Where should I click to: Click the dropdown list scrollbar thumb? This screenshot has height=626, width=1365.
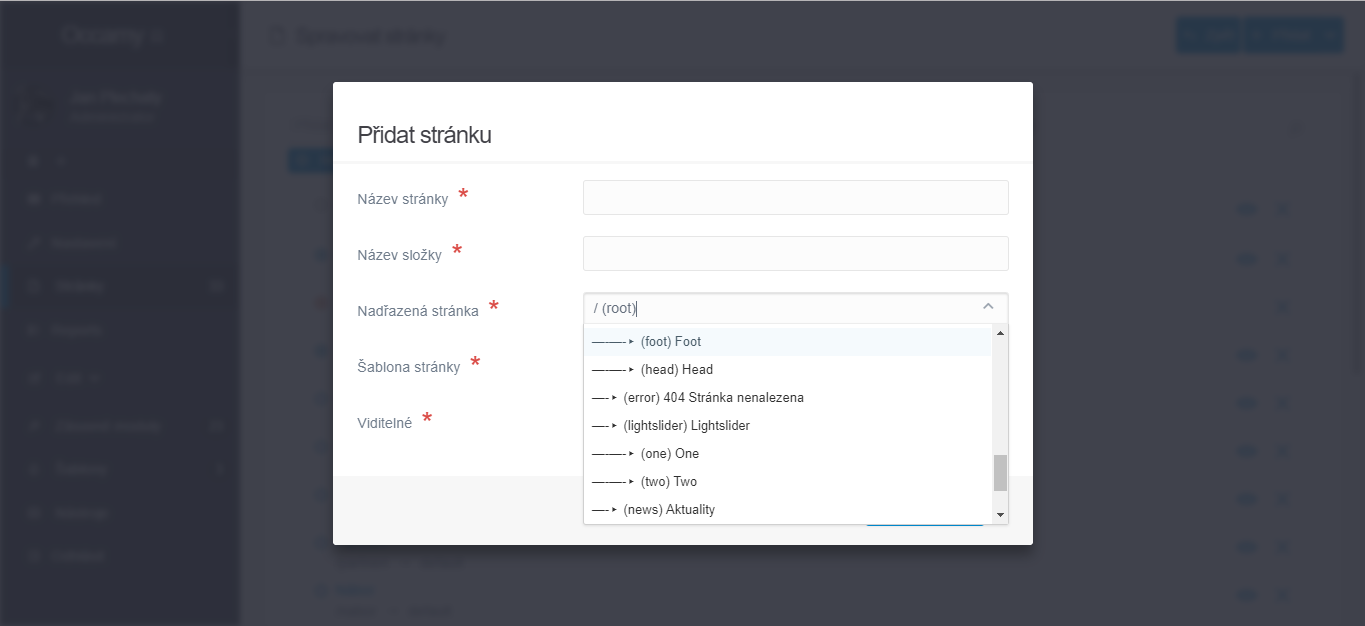(x=1000, y=473)
